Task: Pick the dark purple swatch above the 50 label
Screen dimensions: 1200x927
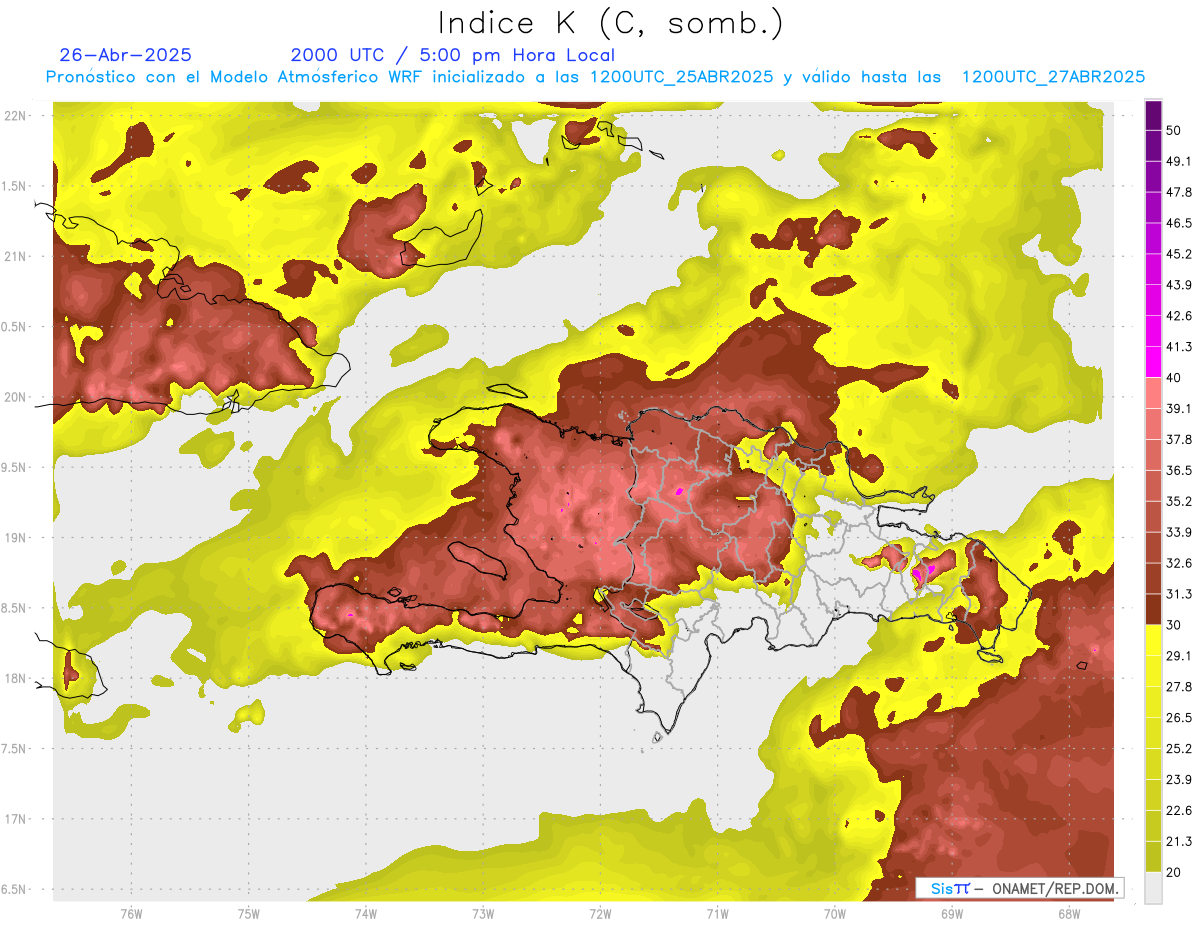Action: pyautogui.click(x=1153, y=115)
